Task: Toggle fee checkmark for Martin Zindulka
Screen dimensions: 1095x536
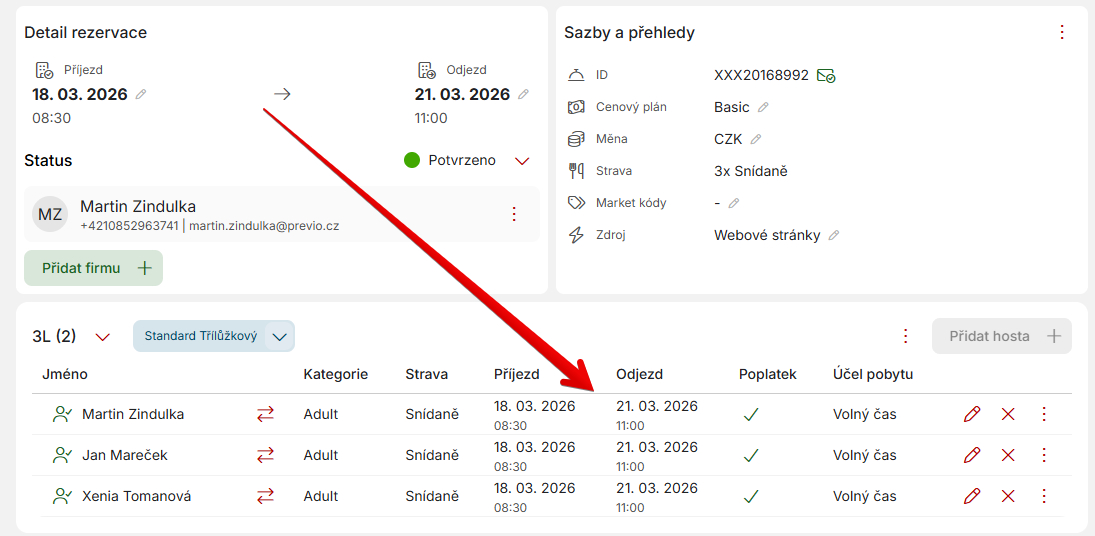Action: (x=751, y=414)
